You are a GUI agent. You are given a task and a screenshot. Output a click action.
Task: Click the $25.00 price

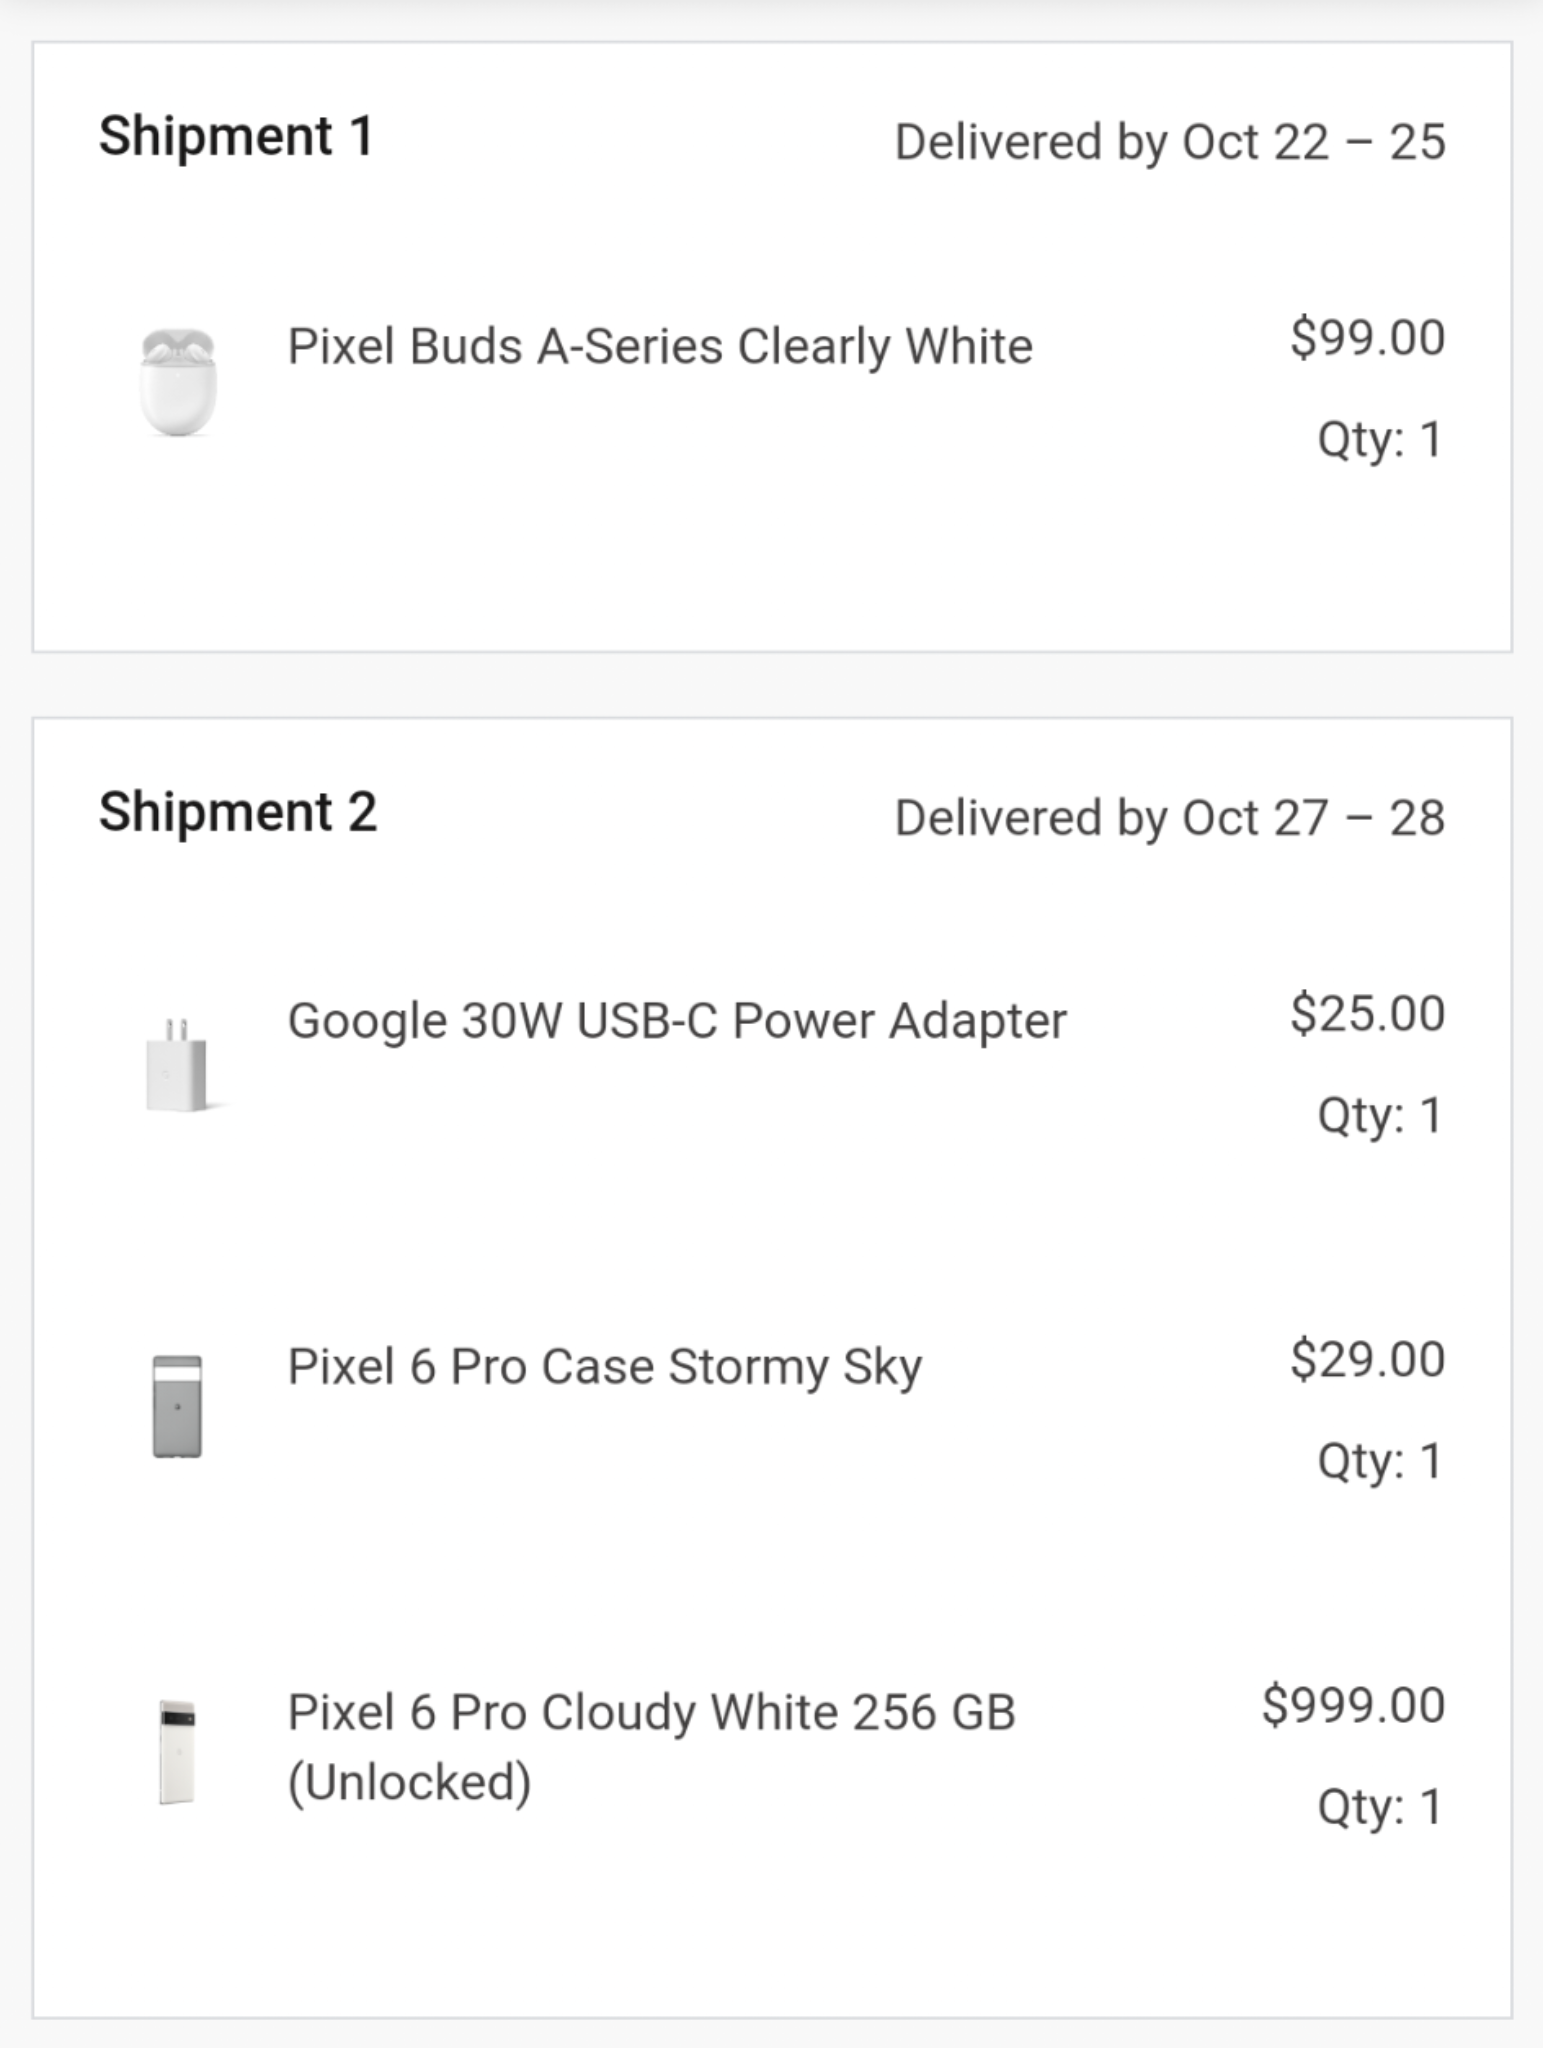(x=1367, y=1013)
